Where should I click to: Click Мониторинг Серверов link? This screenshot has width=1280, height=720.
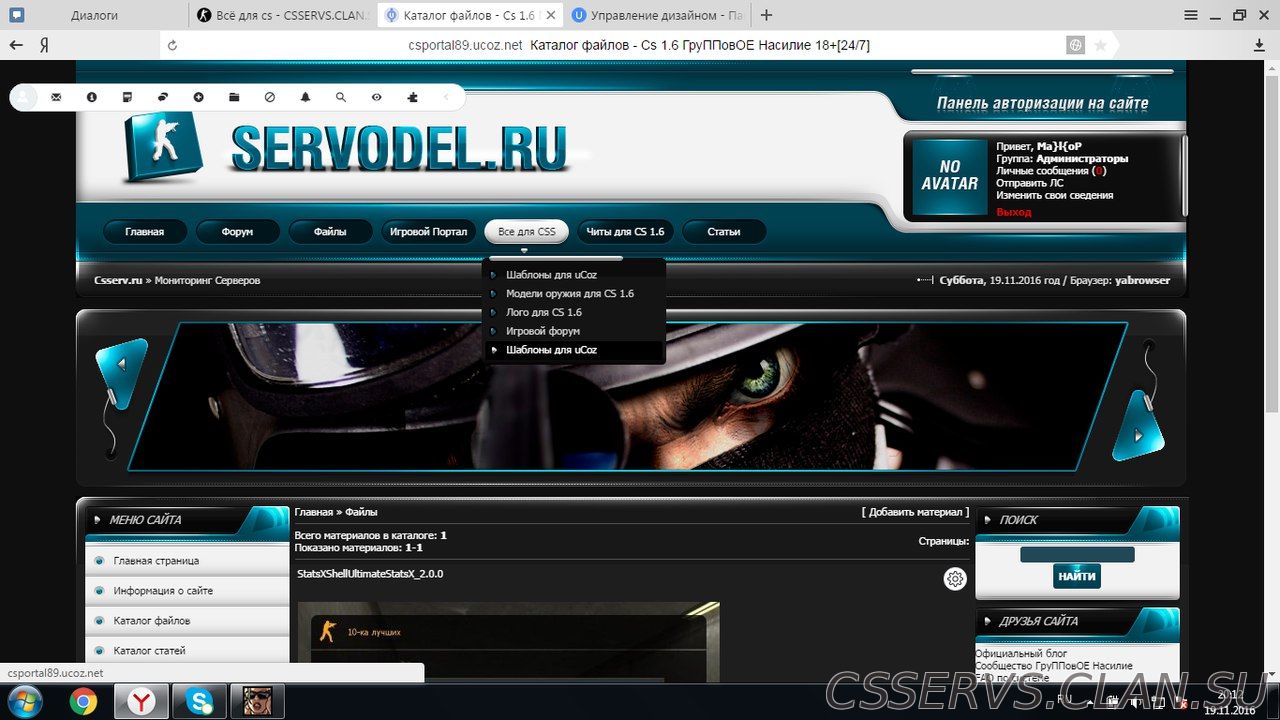(207, 281)
